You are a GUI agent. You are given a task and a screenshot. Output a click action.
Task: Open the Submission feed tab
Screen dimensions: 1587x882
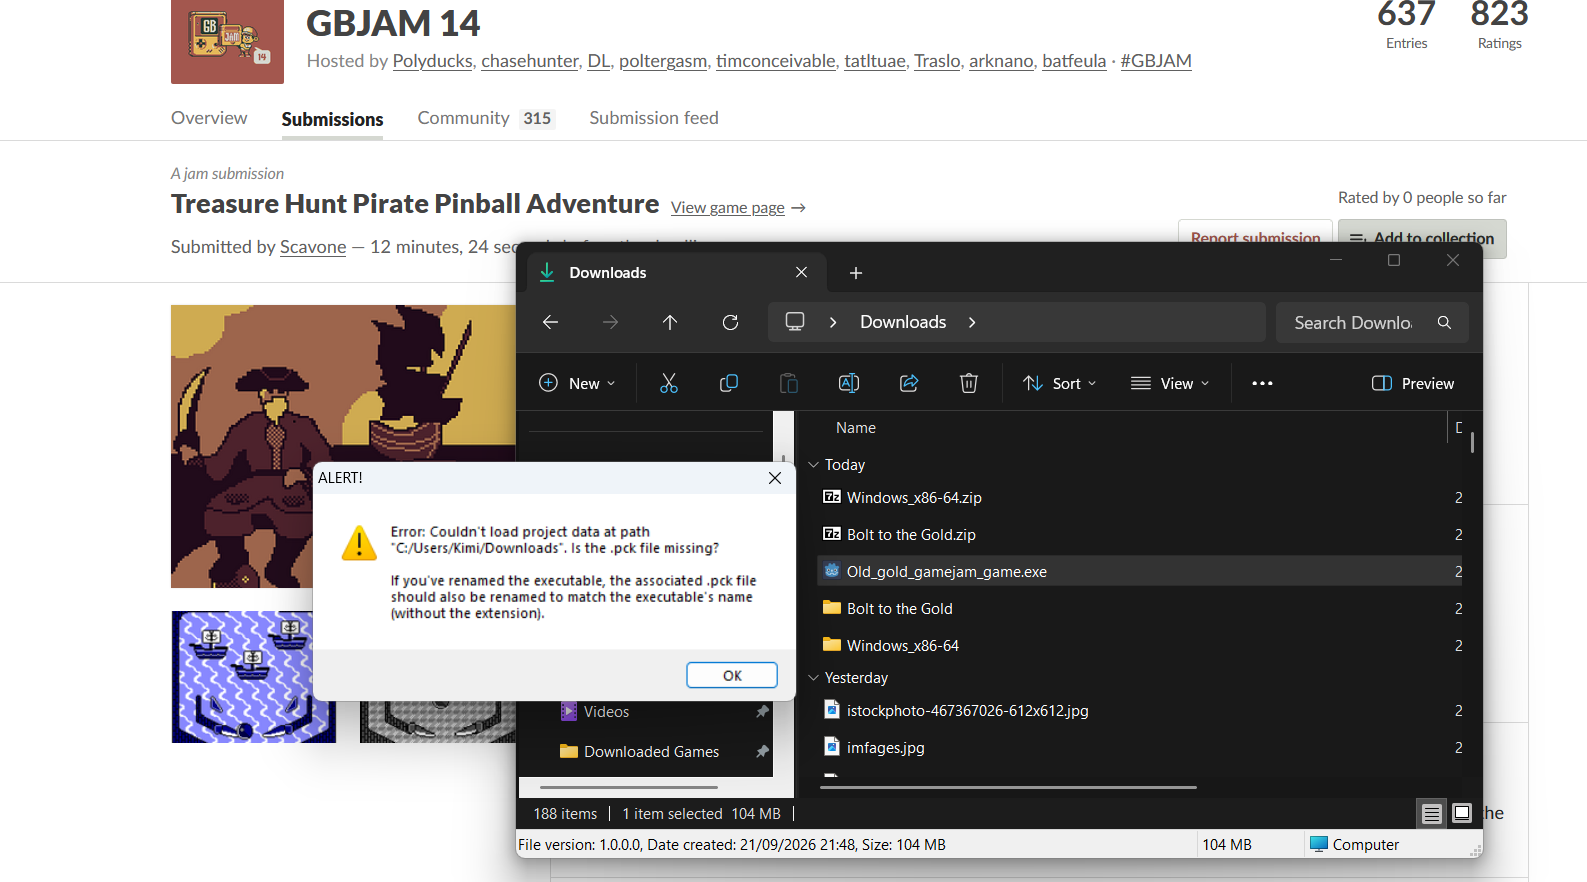654,118
